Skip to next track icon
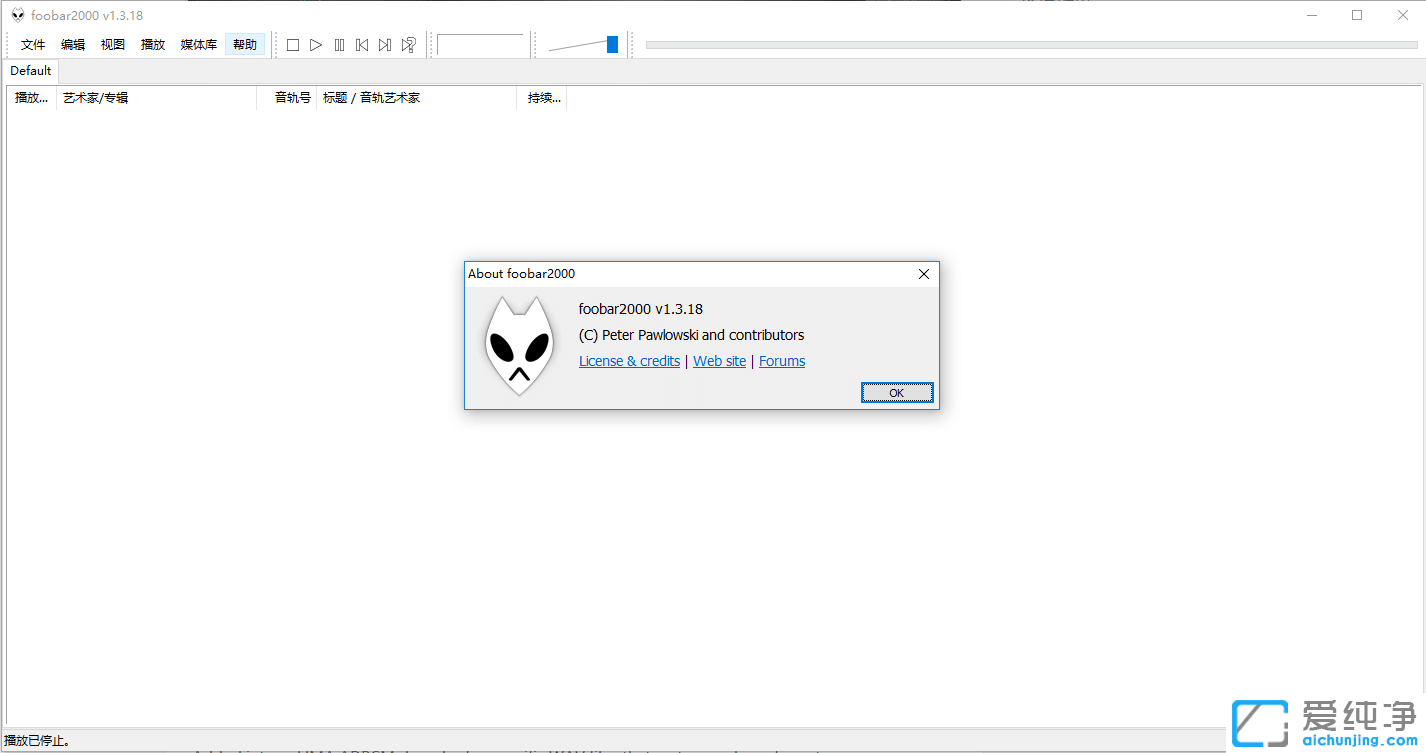The height and width of the screenshot is (753, 1426). click(x=385, y=45)
